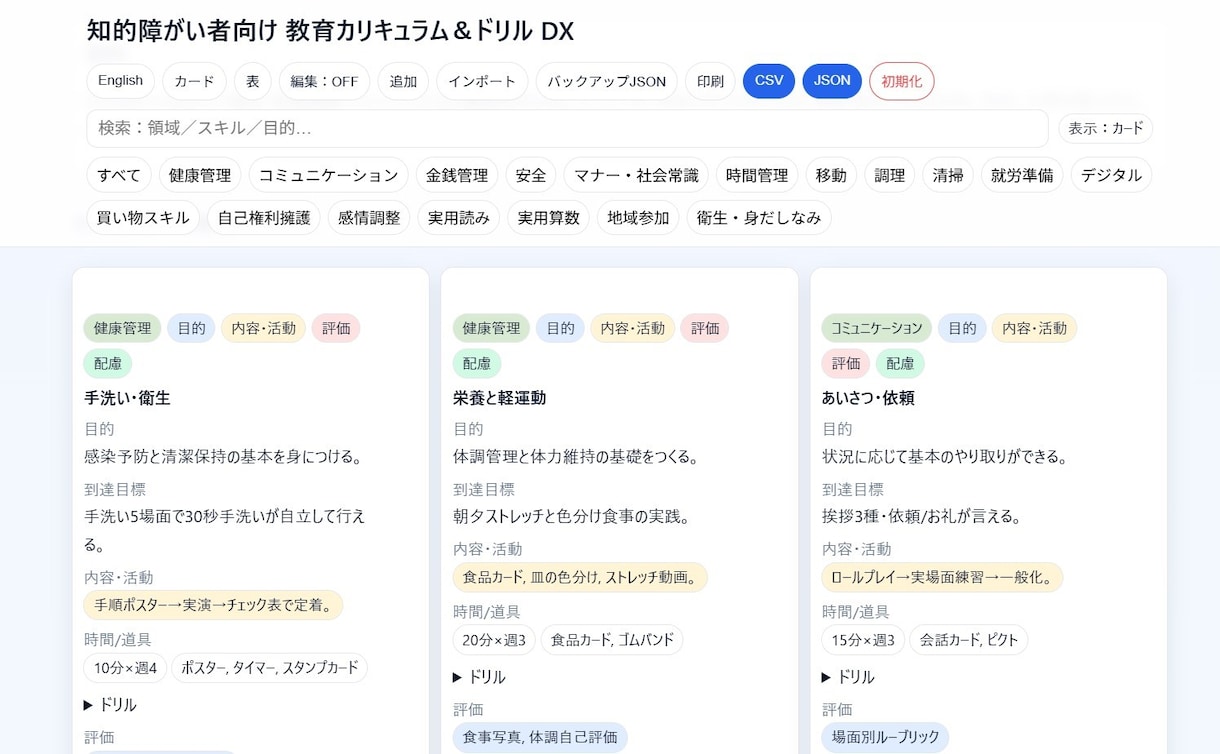Filter by 就労準備 category

point(1022,175)
